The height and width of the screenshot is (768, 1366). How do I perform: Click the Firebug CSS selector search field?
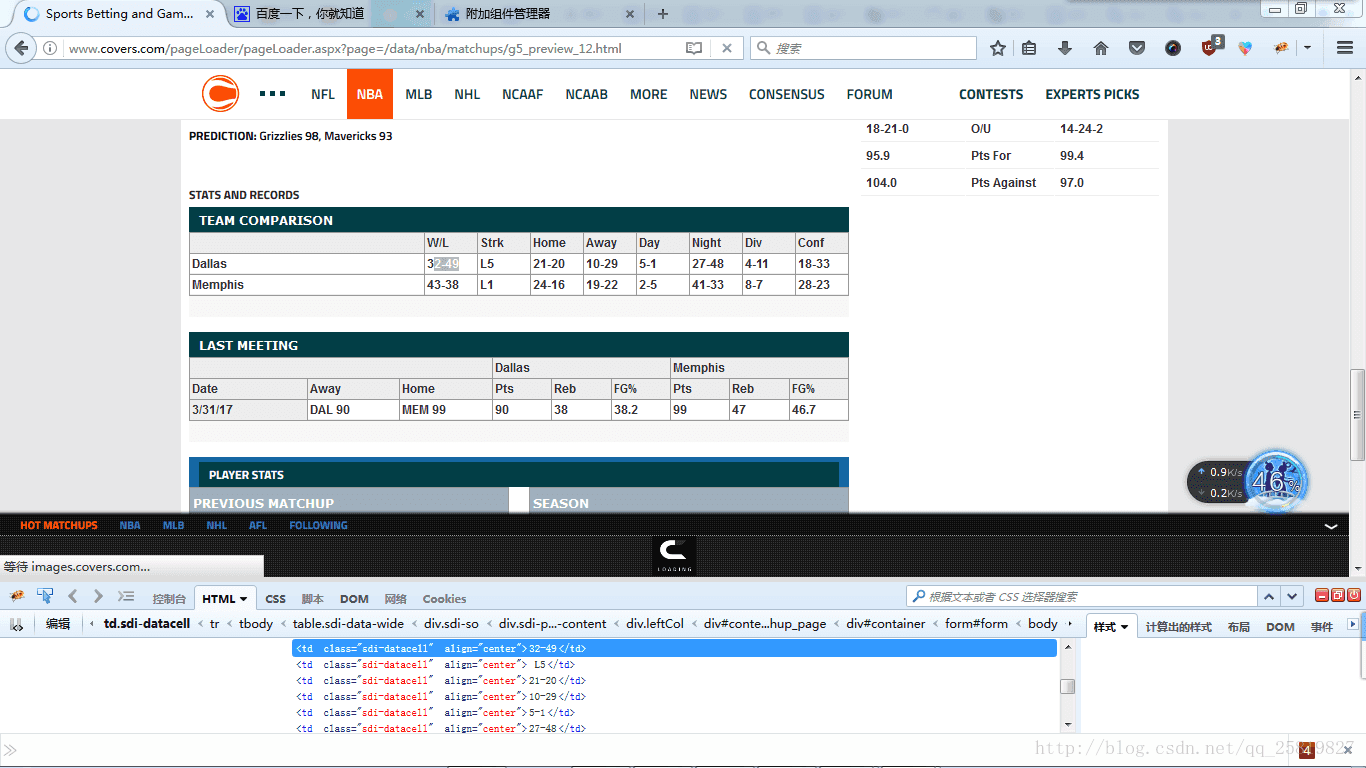point(1080,596)
